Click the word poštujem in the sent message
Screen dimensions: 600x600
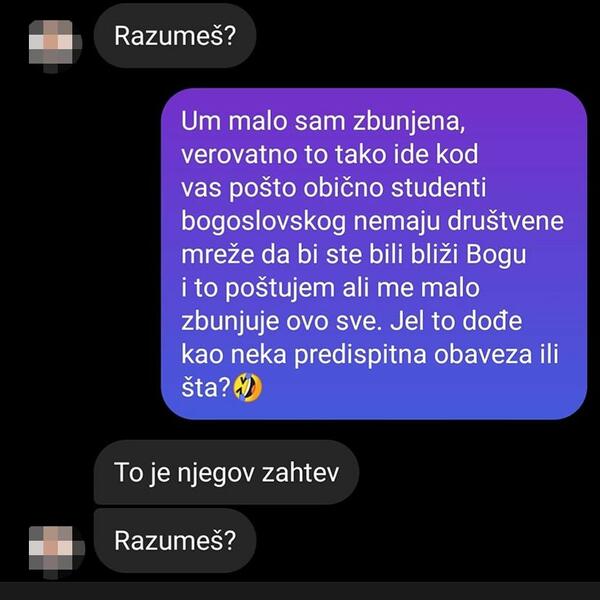[280, 289]
